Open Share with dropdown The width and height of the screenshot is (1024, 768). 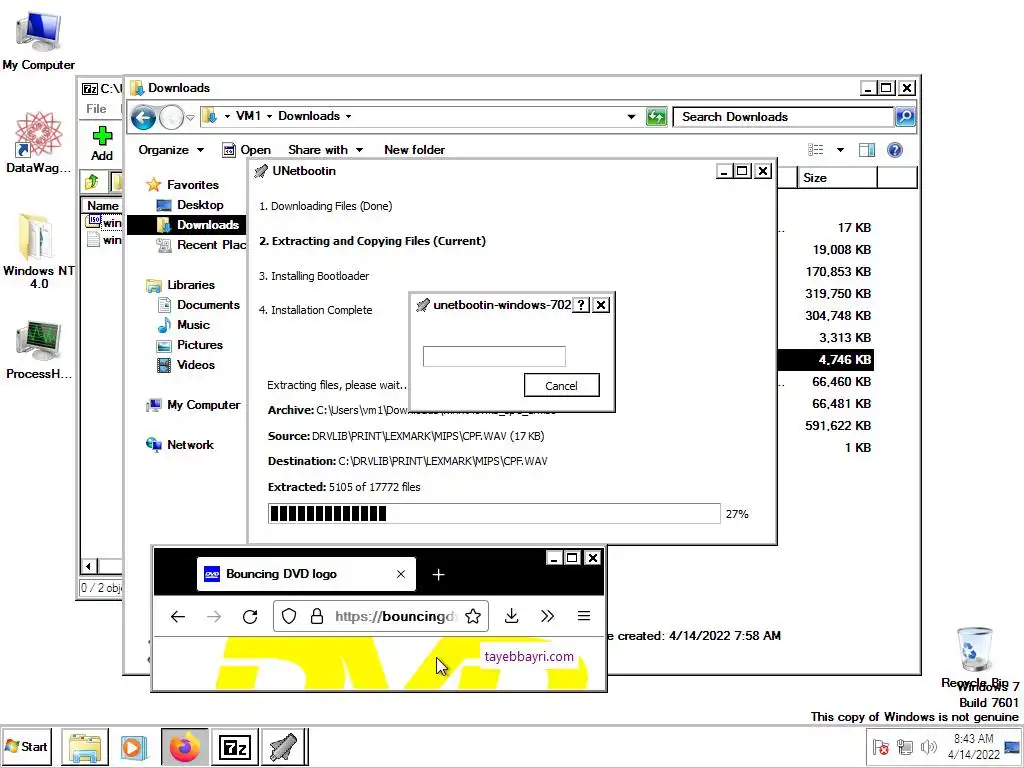click(325, 150)
